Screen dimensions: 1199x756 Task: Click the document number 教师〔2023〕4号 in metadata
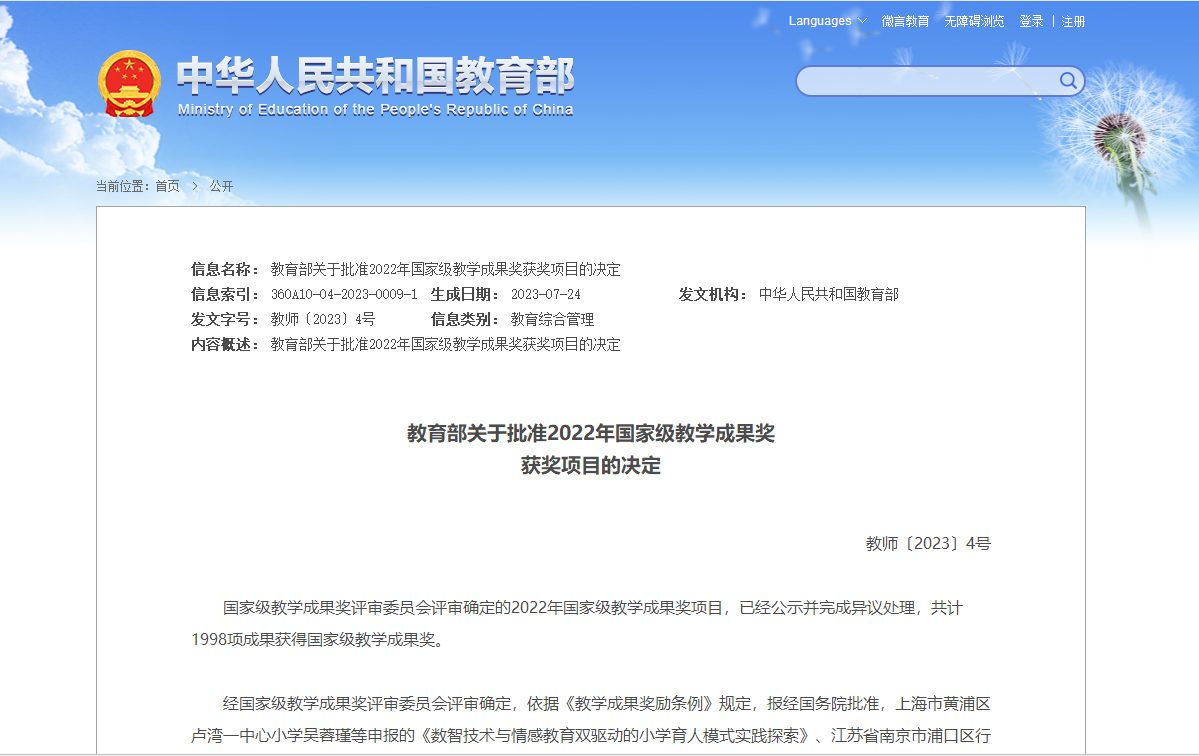click(323, 320)
